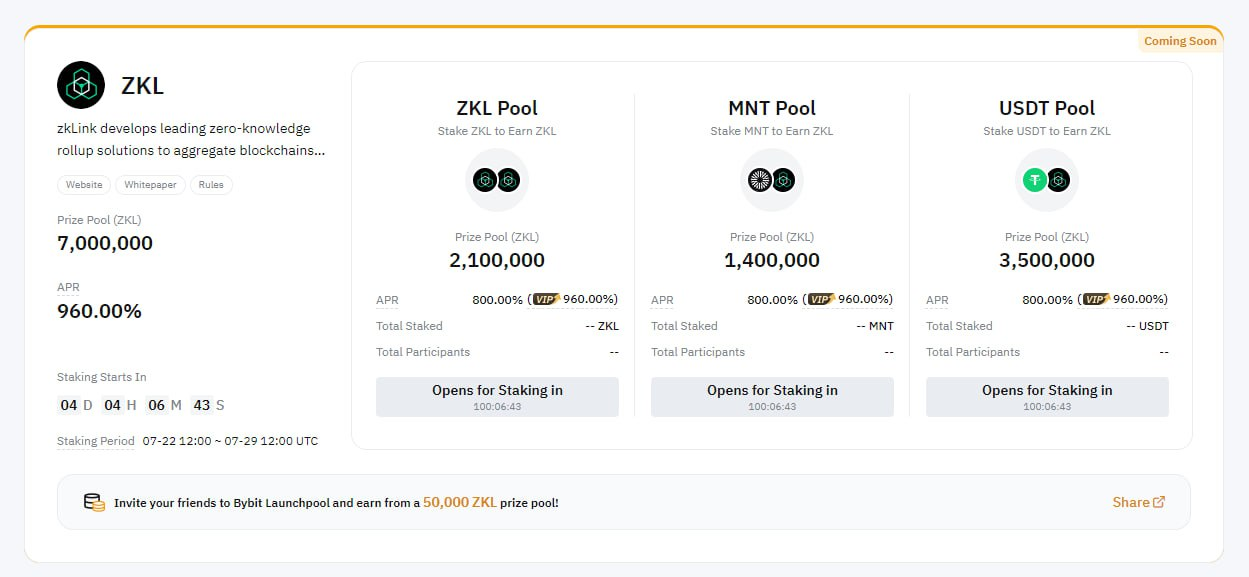Click the Staking Period label

click(x=96, y=441)
